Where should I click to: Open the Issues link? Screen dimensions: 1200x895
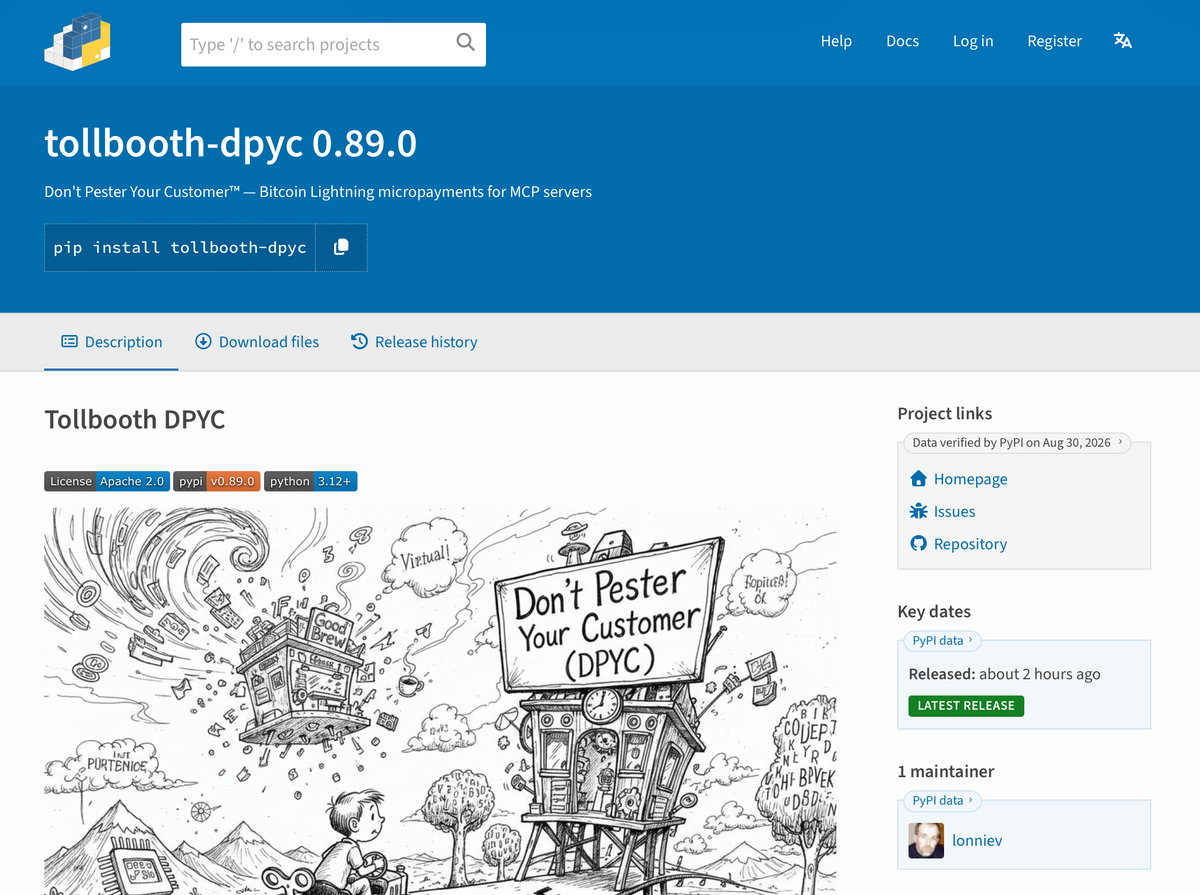coord(942,511)
